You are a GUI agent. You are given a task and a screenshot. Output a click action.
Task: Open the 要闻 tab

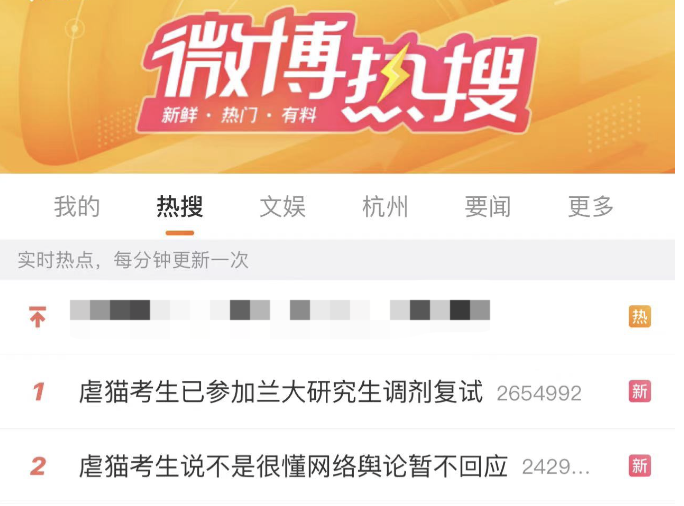pos(488,206)
